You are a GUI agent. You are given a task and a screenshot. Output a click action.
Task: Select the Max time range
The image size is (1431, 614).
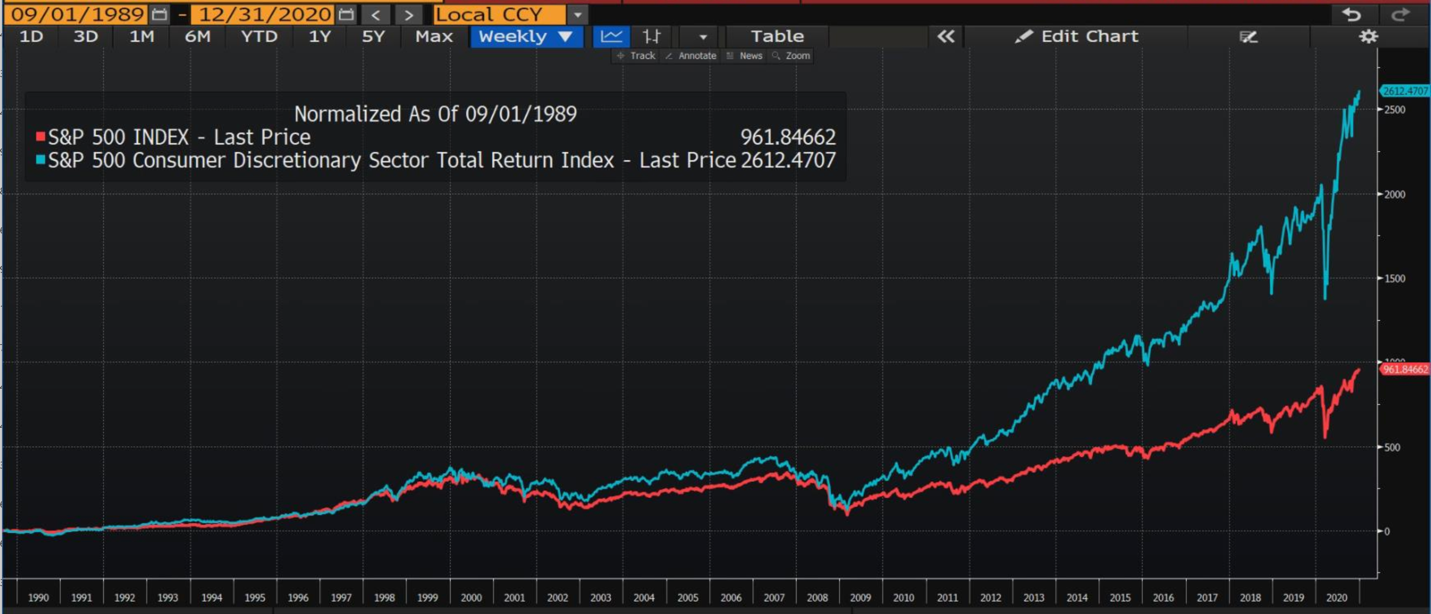pyautogui.click(x=434, y=37)
